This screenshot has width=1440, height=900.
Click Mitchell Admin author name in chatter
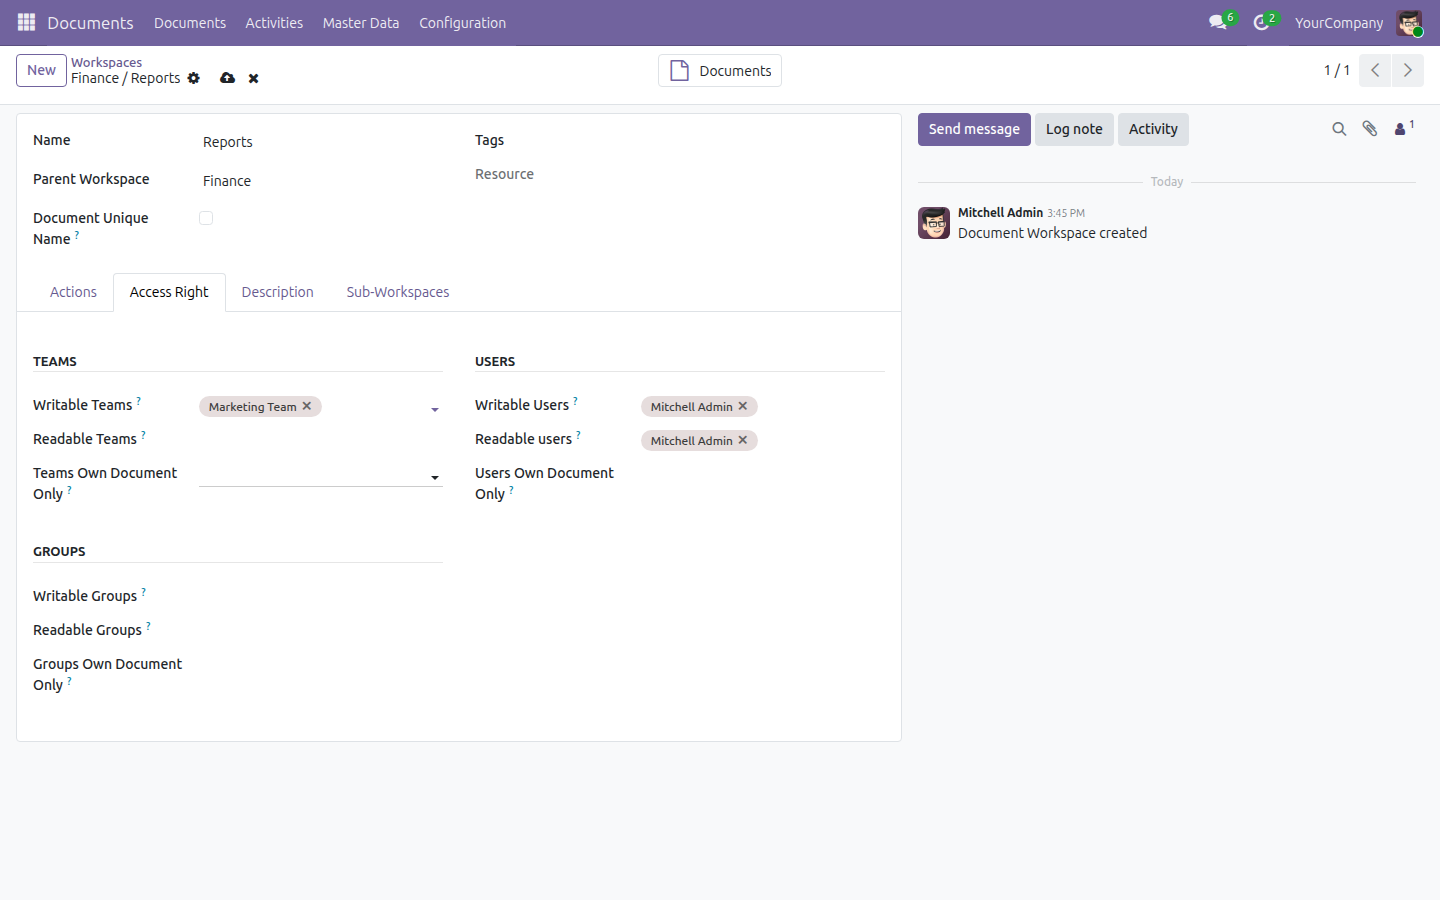(x=1000, y=212)
